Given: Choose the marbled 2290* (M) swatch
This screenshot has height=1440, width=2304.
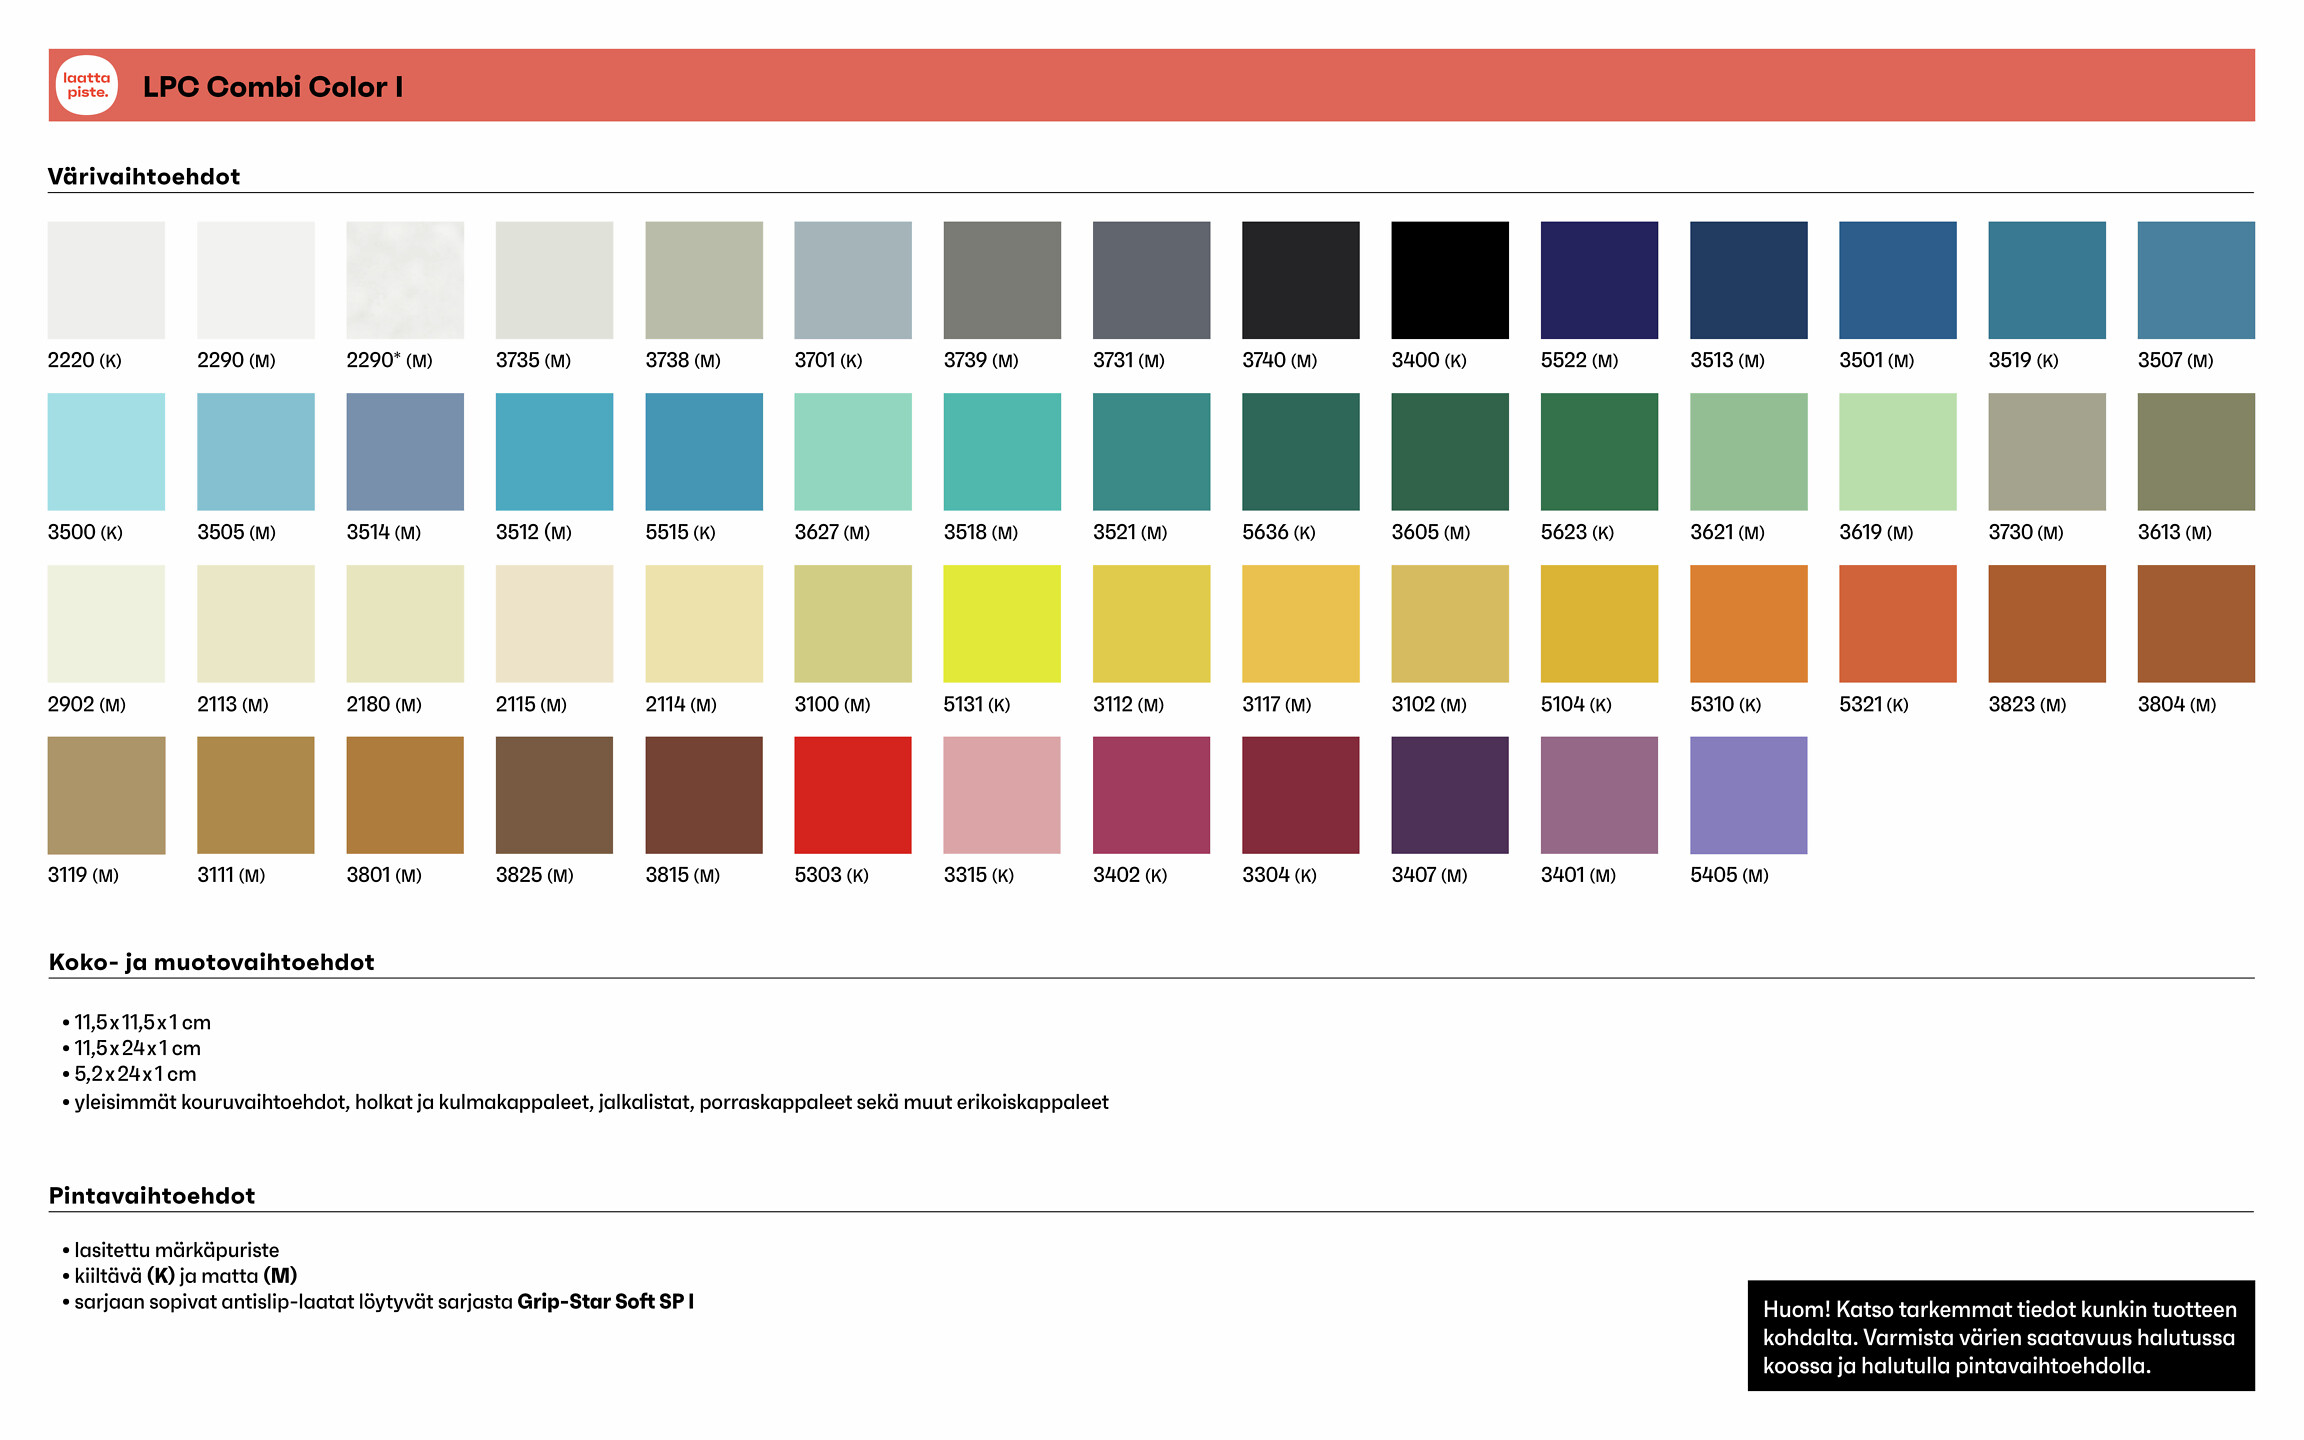Looking at the screenshot, I should point(405,280).
